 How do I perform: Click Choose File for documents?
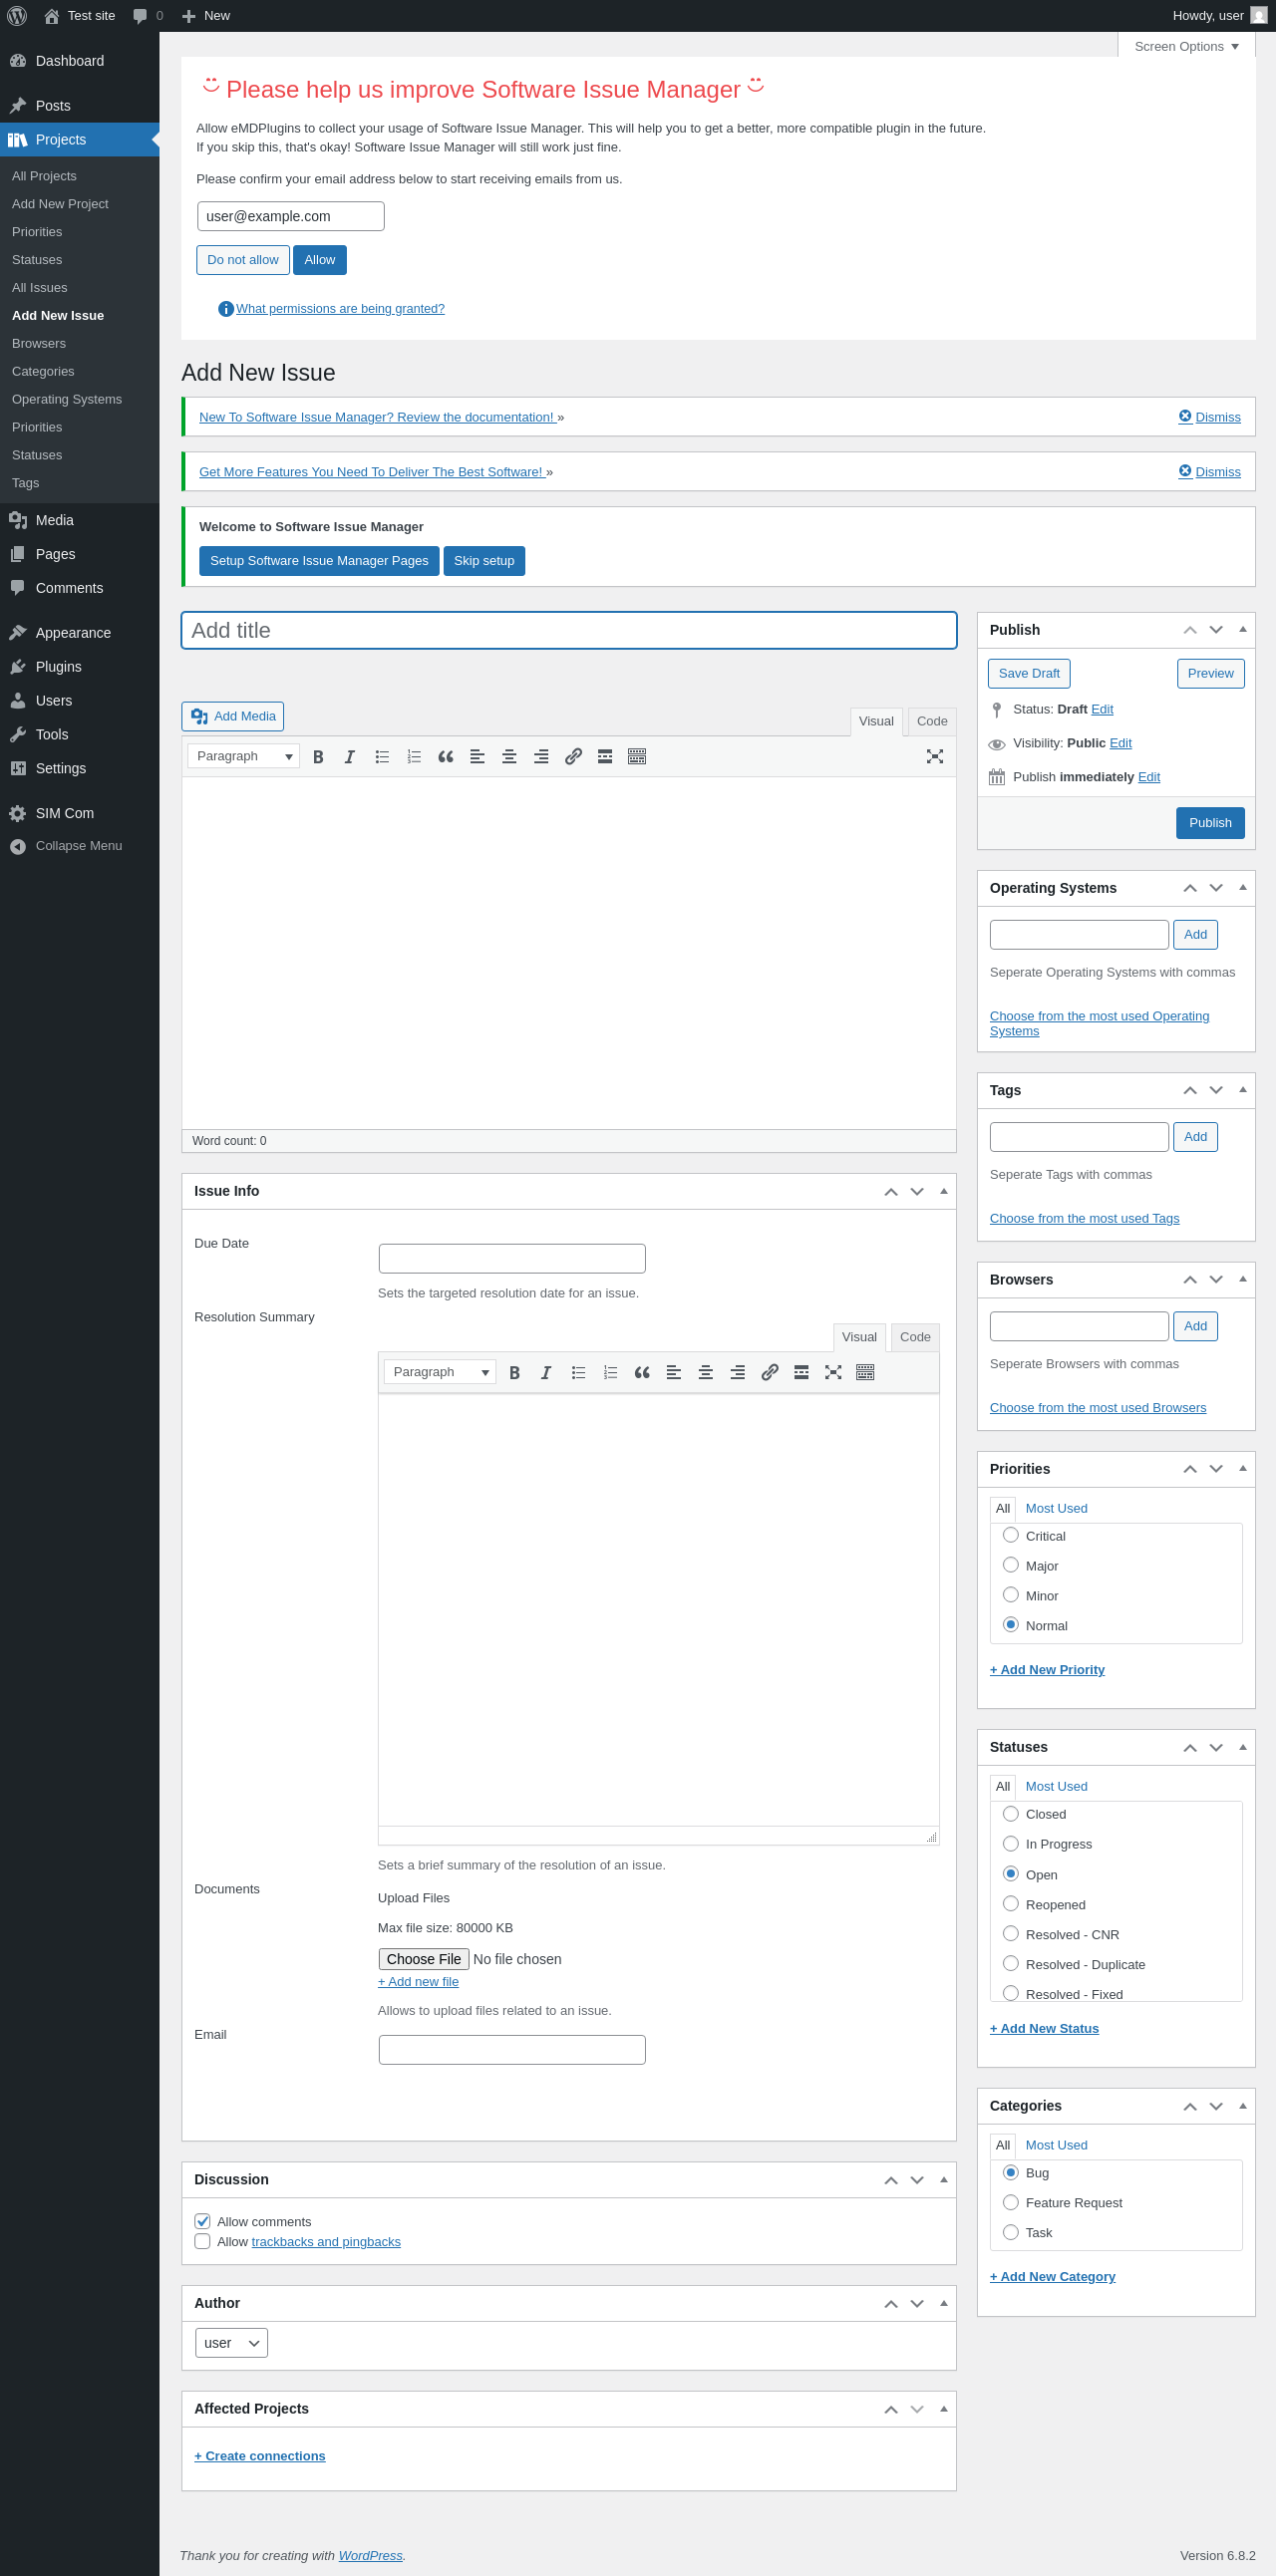pyautogui.click(x=424, y=1960)
